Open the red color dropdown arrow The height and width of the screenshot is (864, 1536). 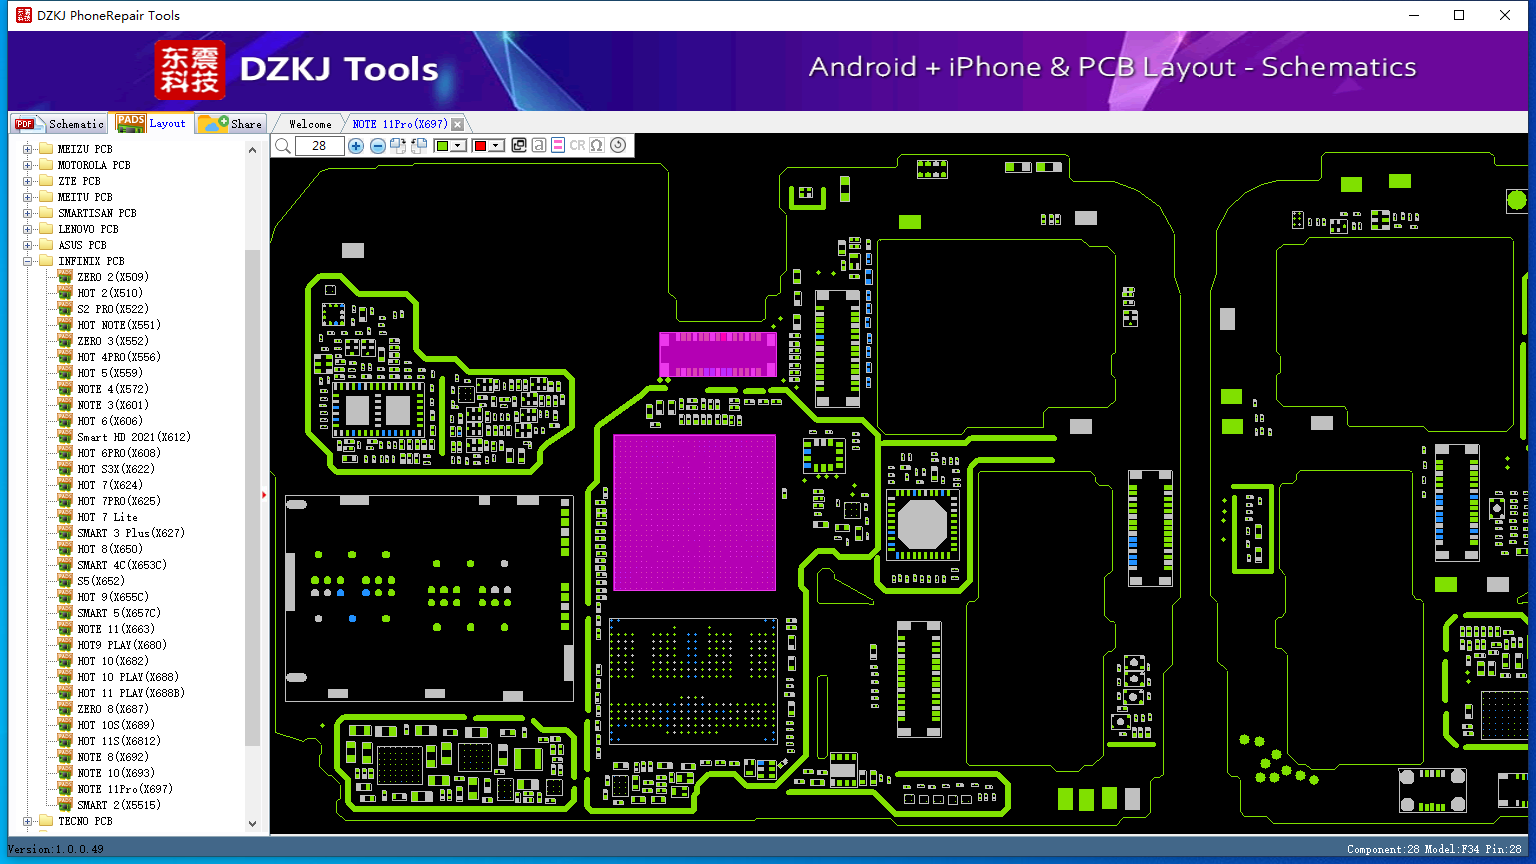(495, 145)
